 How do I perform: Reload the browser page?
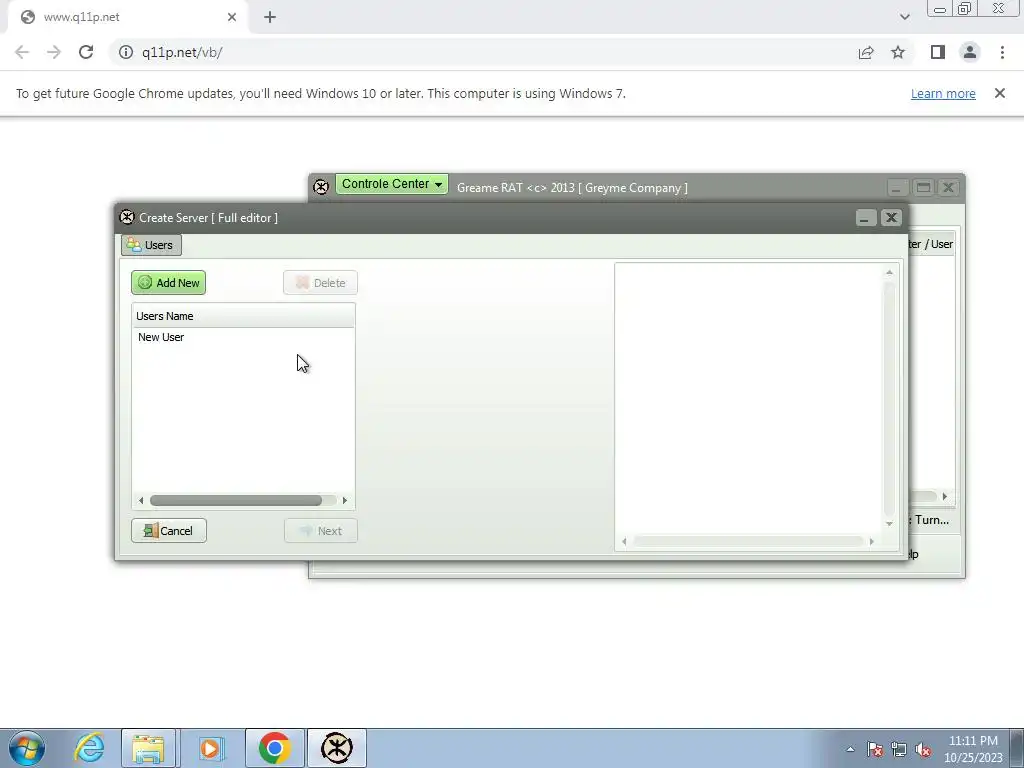(x=86, y=52)
